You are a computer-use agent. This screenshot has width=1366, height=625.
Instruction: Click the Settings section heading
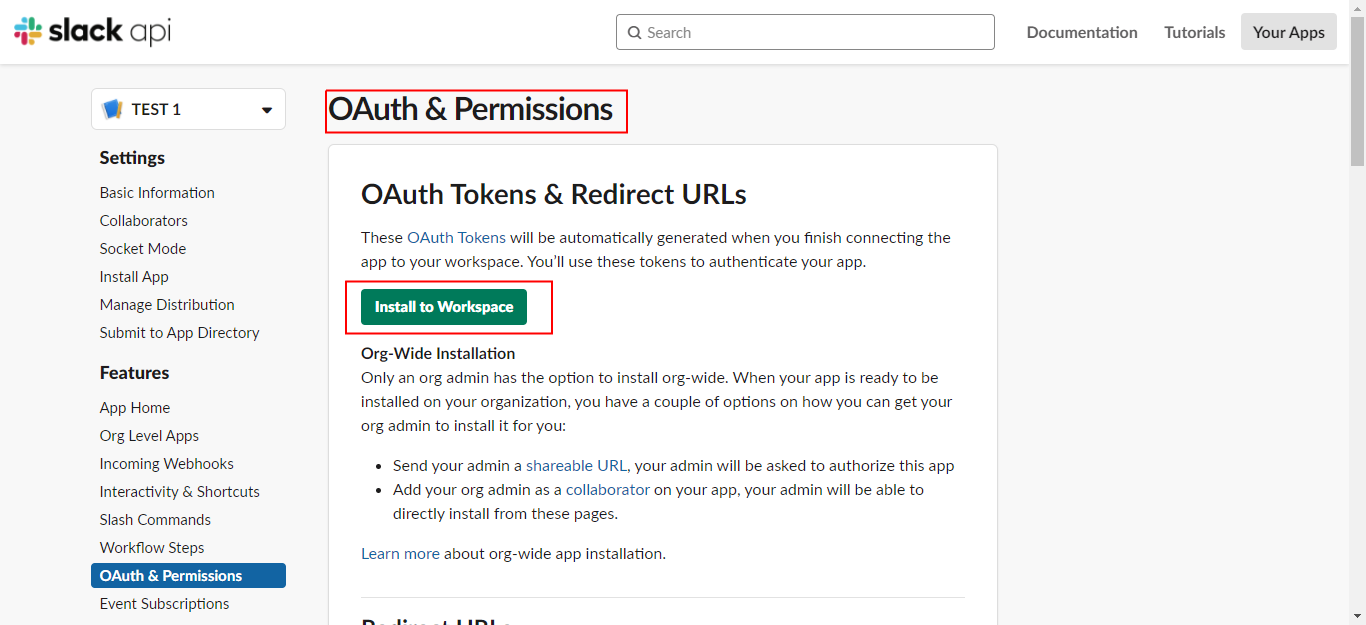pyautogui.click(x=132, y=157)
